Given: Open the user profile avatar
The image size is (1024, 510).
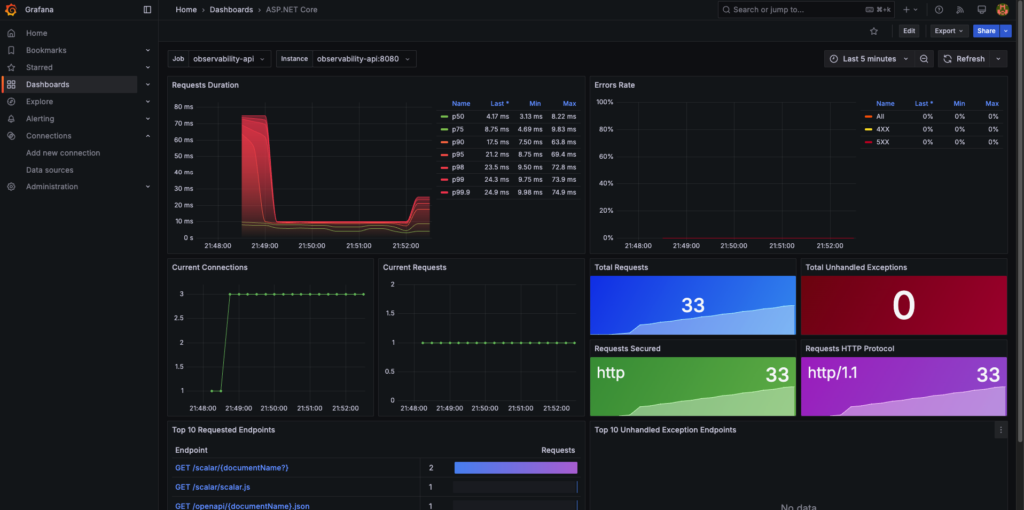Looking at the screenshot, I should [x=1002, y=10].
